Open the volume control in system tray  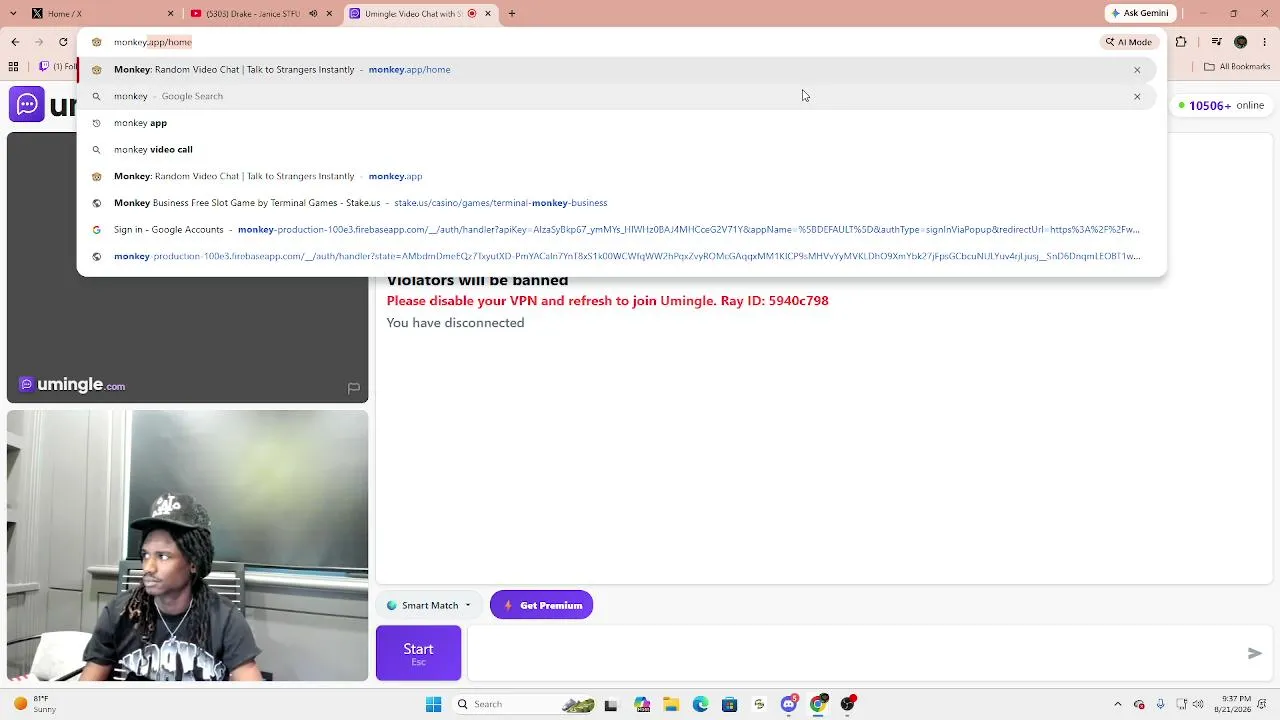(1198, 704)
